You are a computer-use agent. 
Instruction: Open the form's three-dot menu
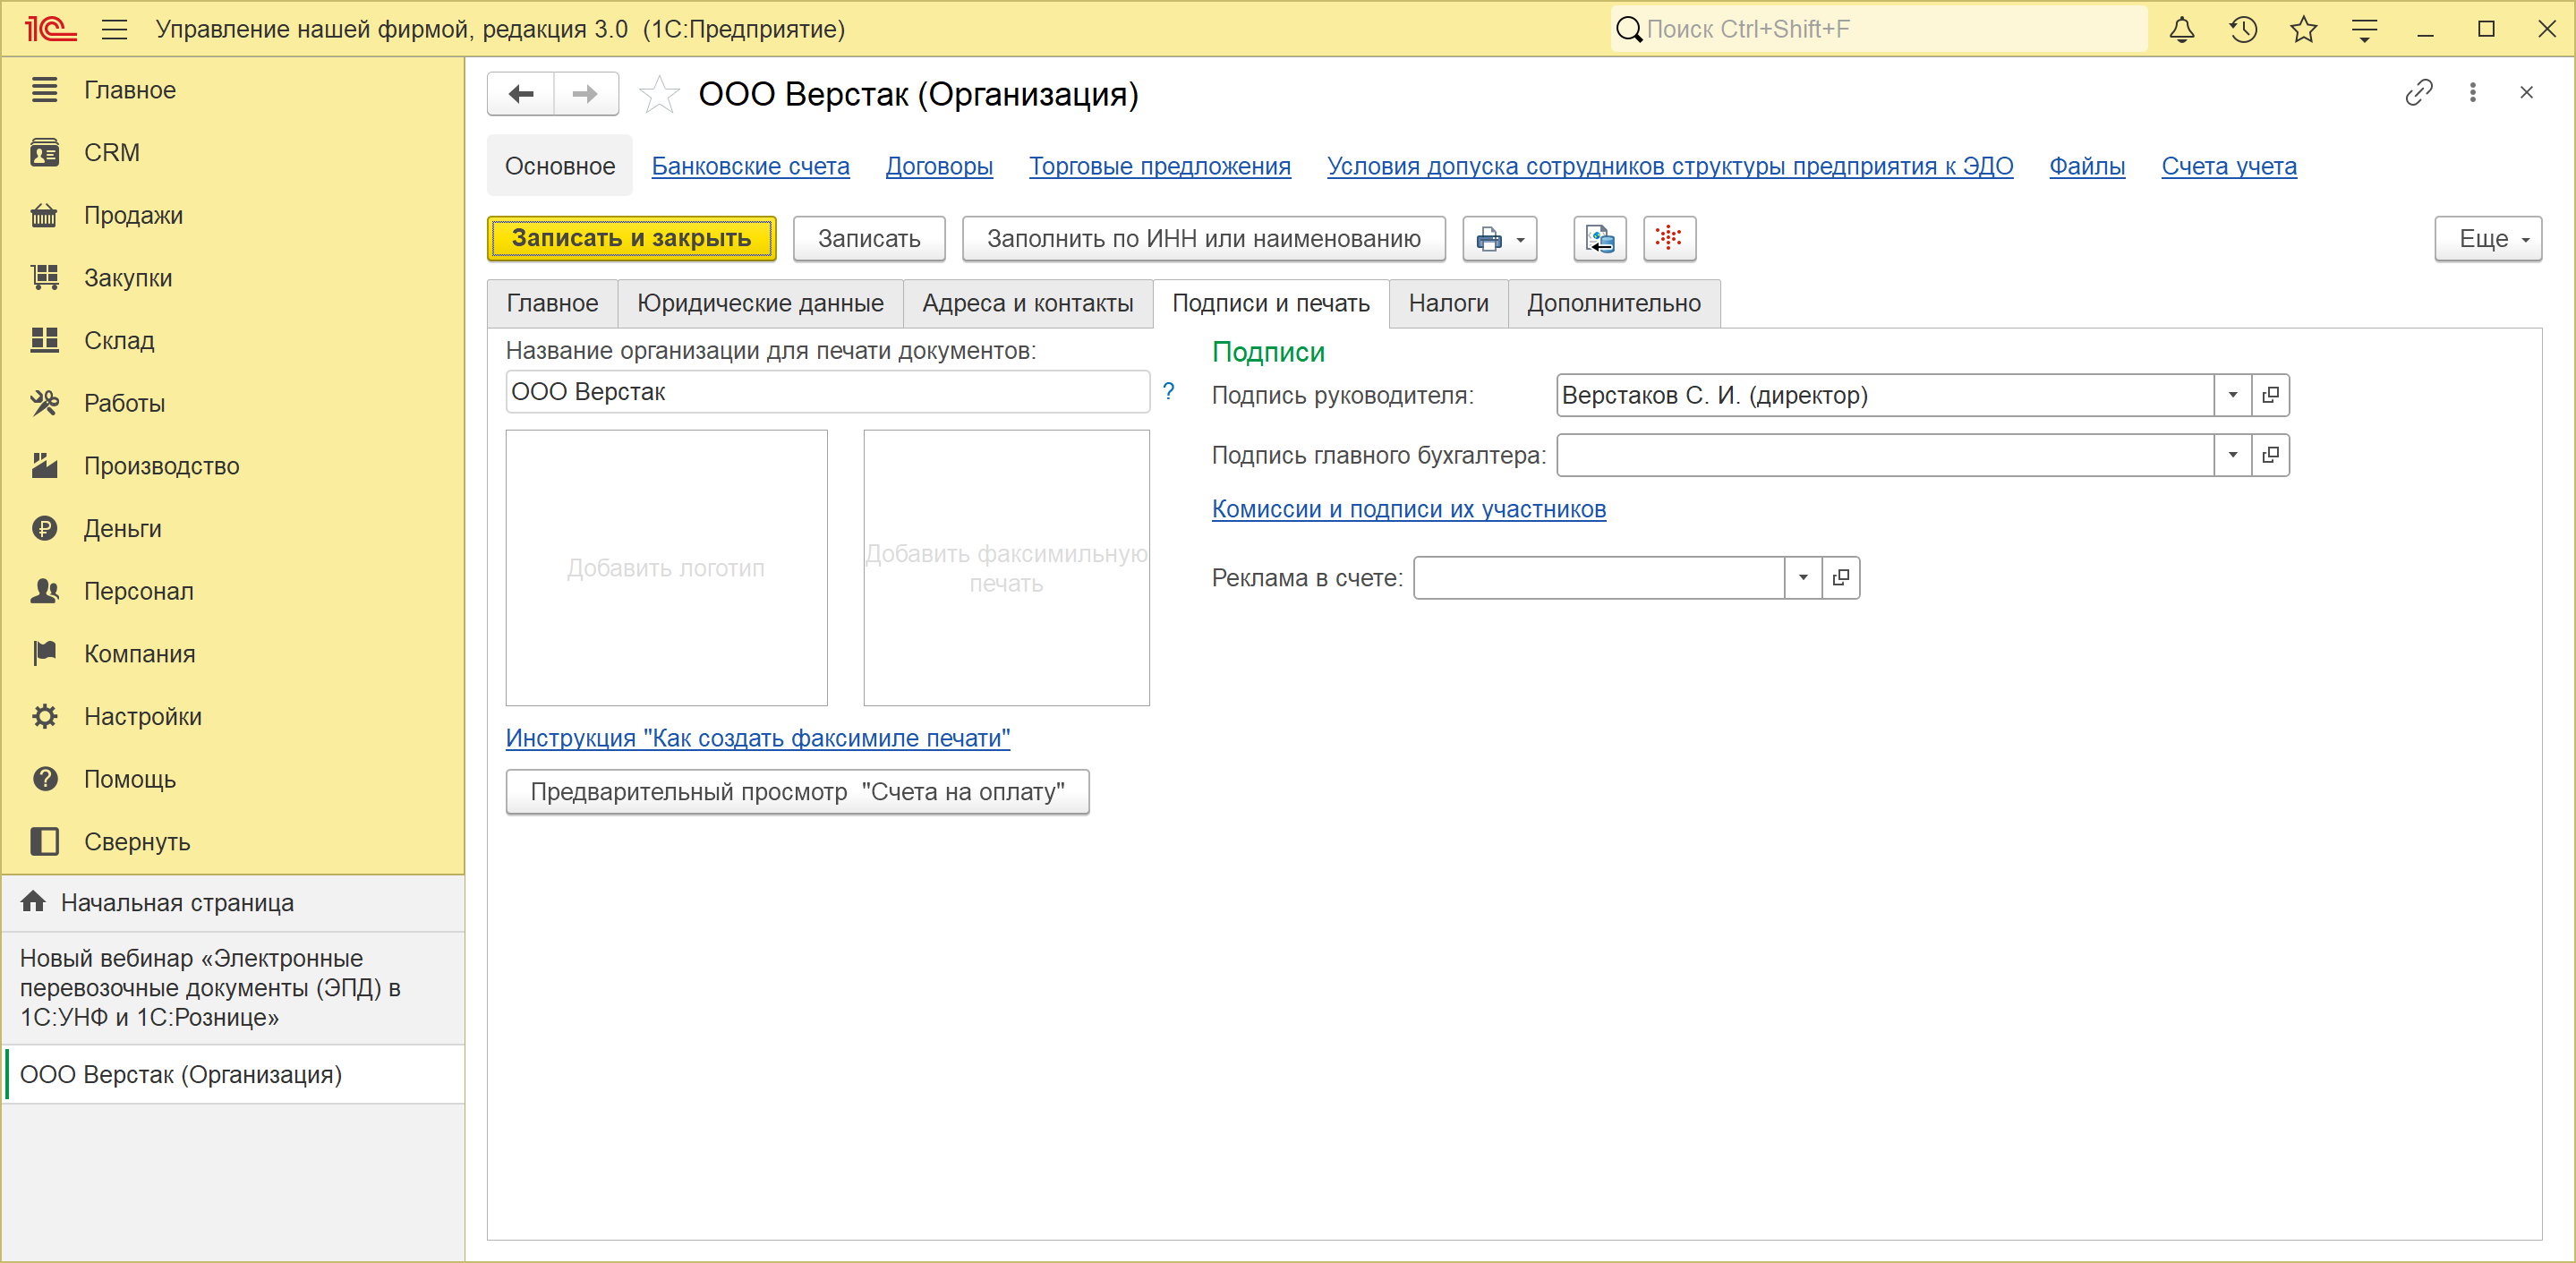pyautogui.click(x=2473, y=93)
